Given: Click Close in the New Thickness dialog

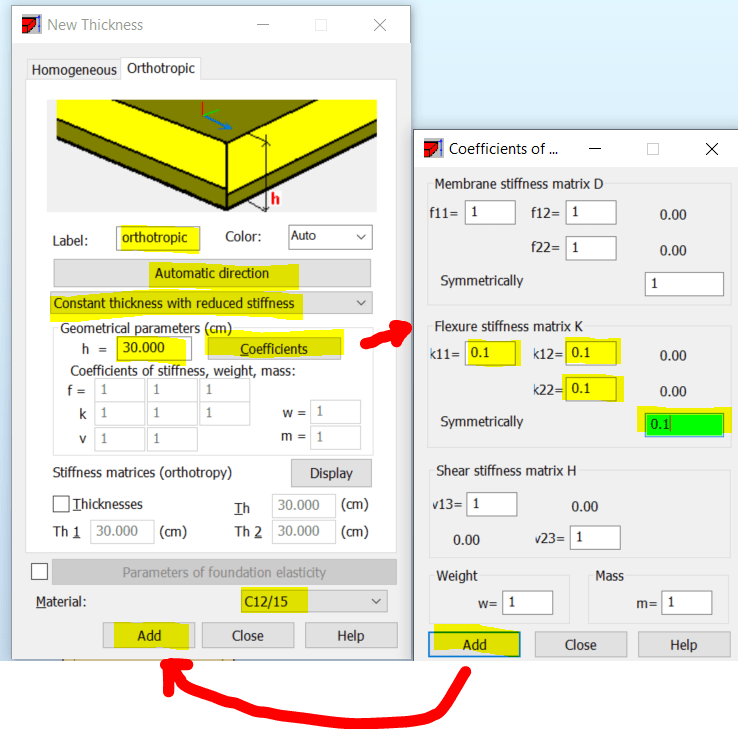Looking at the screenshot, I should click(248, 635).
